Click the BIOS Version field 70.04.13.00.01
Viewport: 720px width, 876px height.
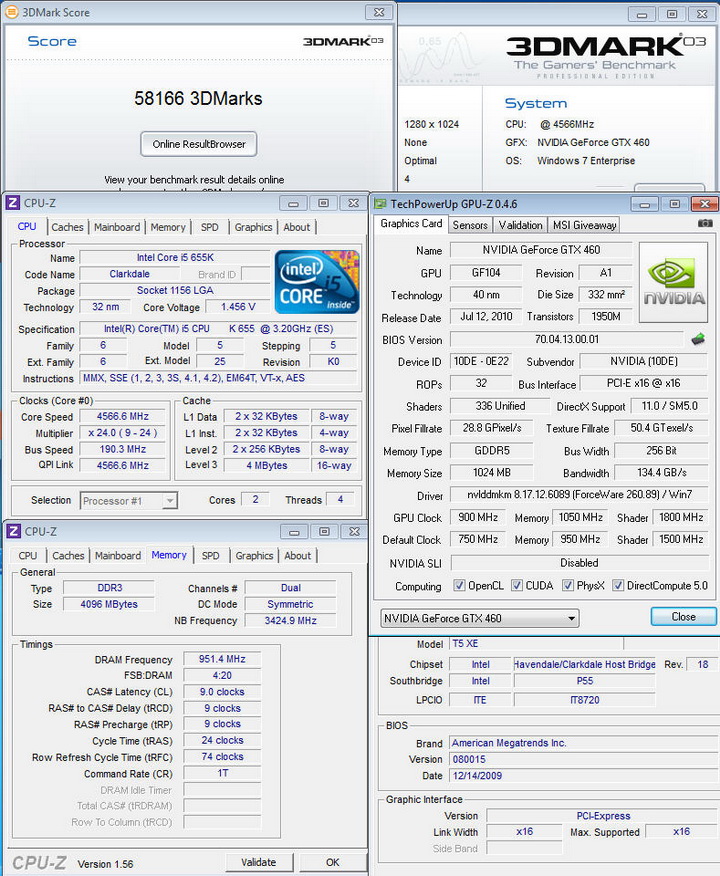point(566,339)
